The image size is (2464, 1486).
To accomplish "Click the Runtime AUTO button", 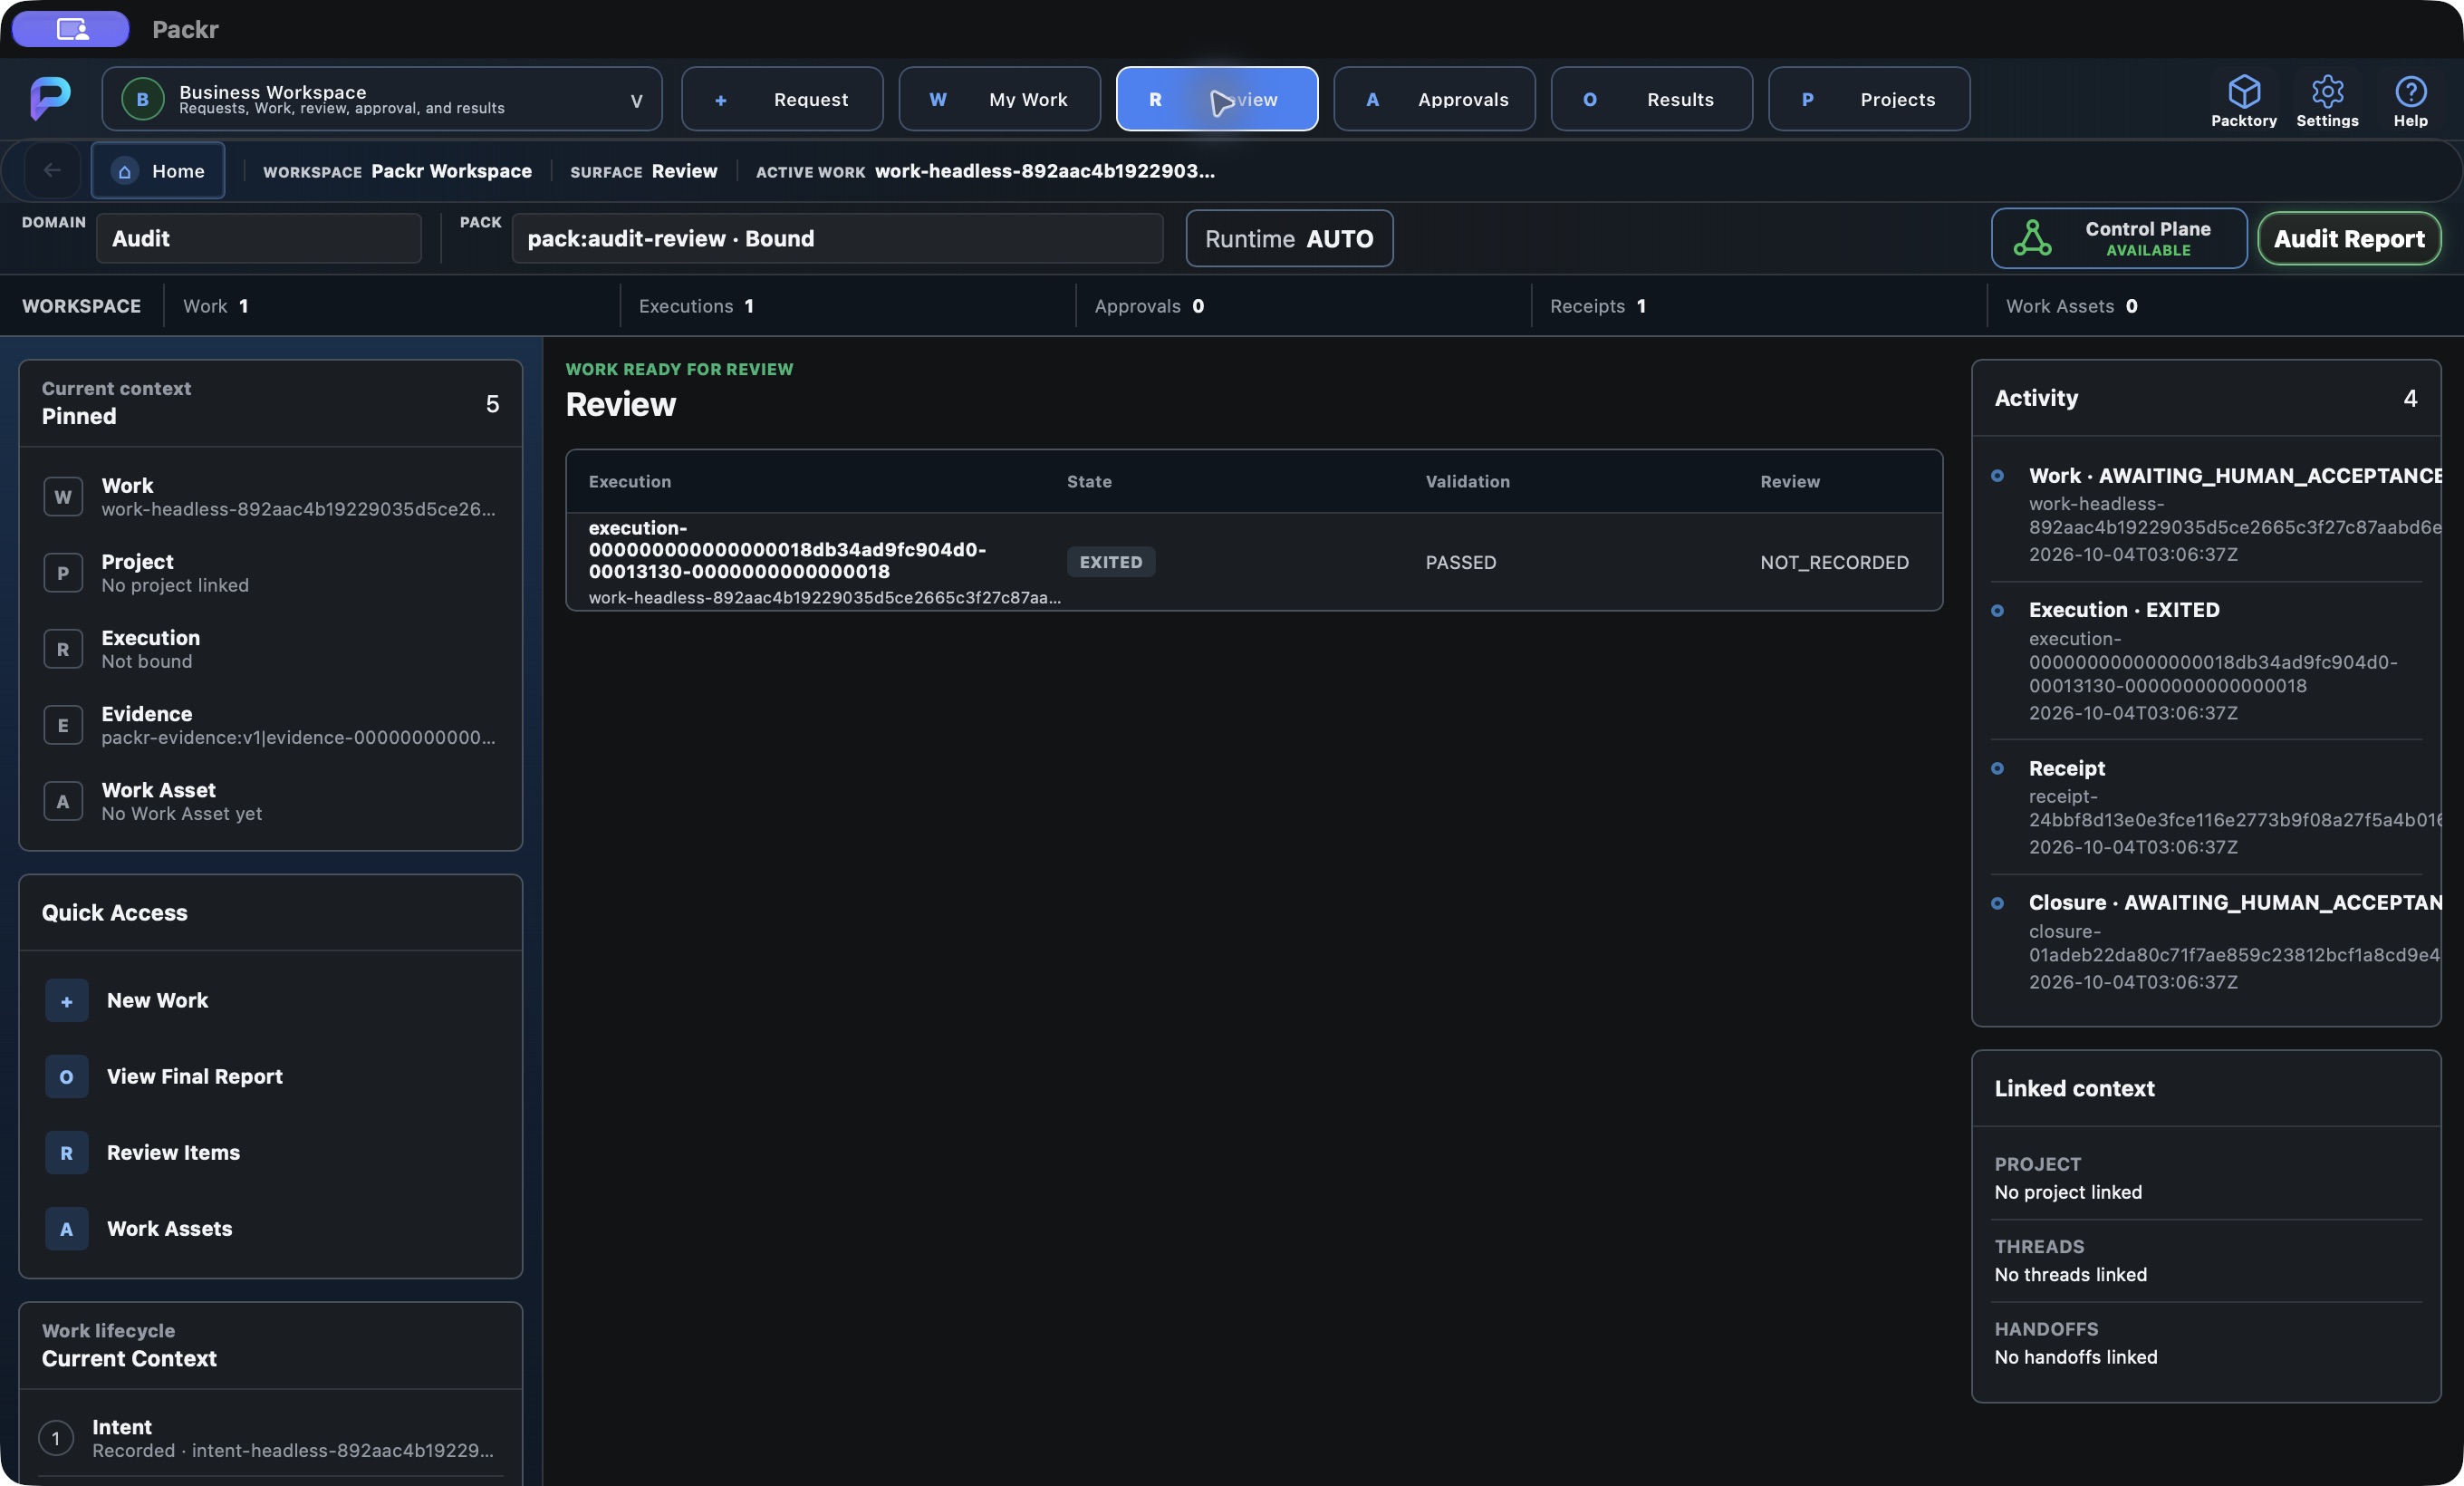I will (x=1289, y=238).
